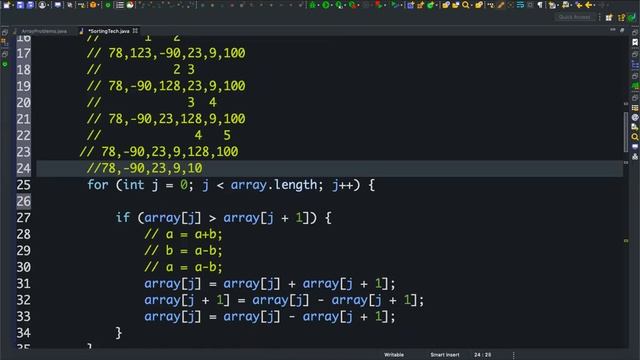Click the 'for' keyword on line 25
Screen dimensions: 640x360
(x=98, y=185)
